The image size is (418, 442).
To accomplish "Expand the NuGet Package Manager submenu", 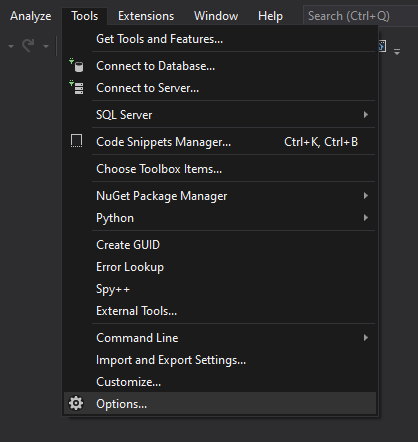I will point(220,196).
